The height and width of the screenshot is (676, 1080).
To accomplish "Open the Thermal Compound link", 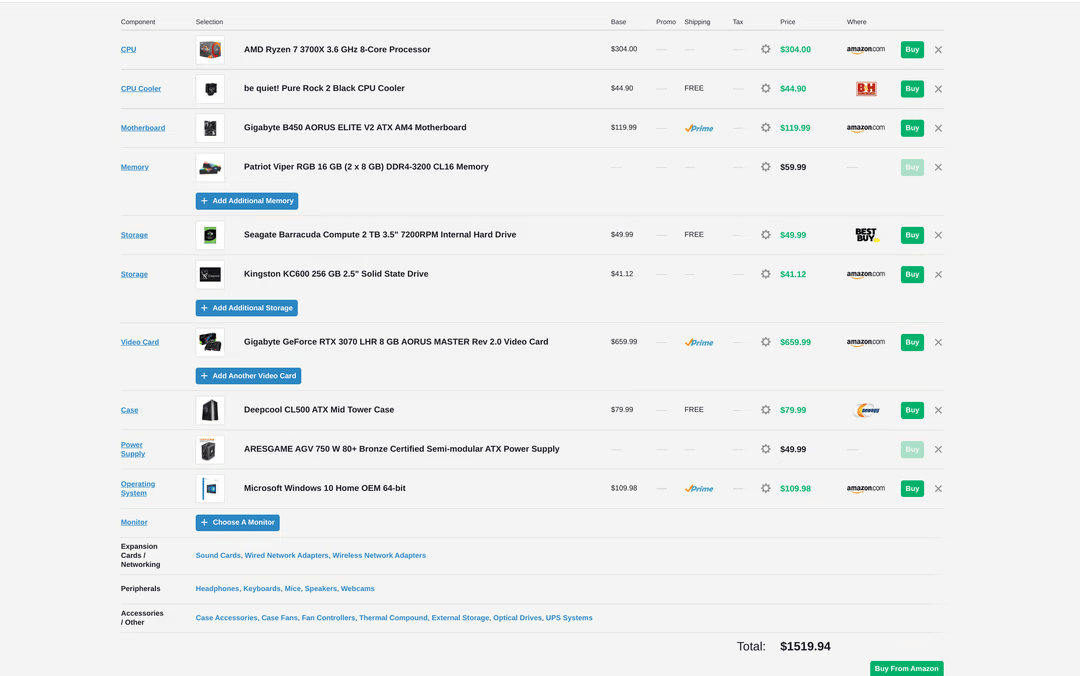I will pyautogui.click(x=393, y=618).
